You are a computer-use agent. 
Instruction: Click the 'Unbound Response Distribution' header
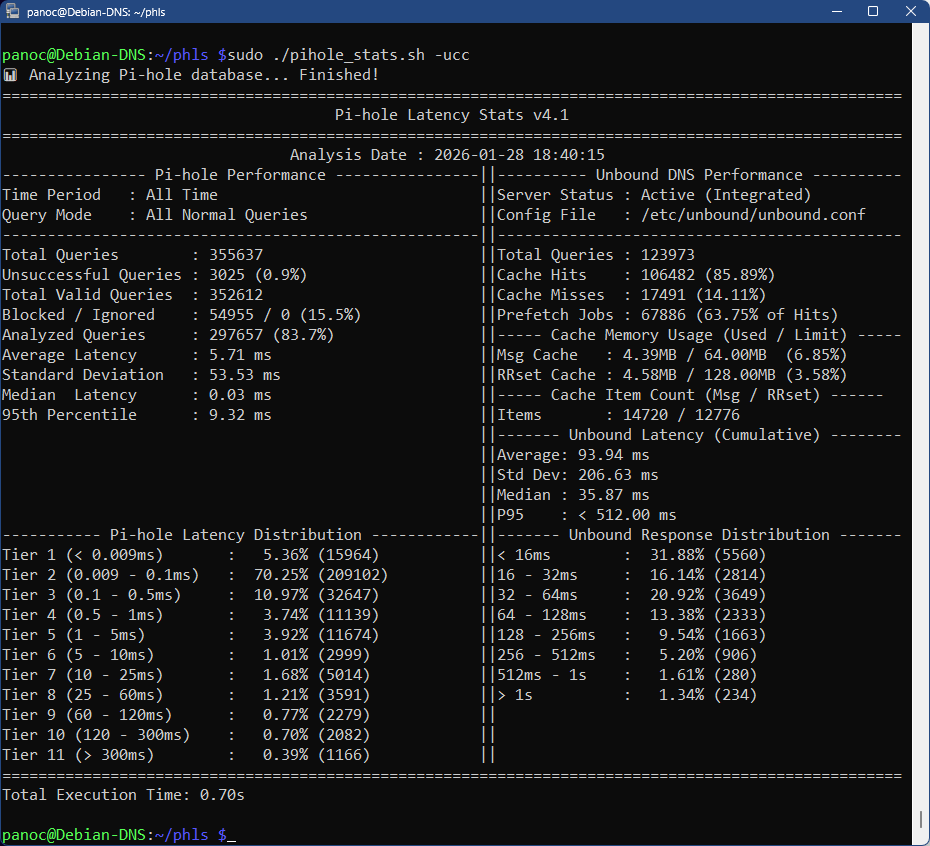tap(699, 535)
